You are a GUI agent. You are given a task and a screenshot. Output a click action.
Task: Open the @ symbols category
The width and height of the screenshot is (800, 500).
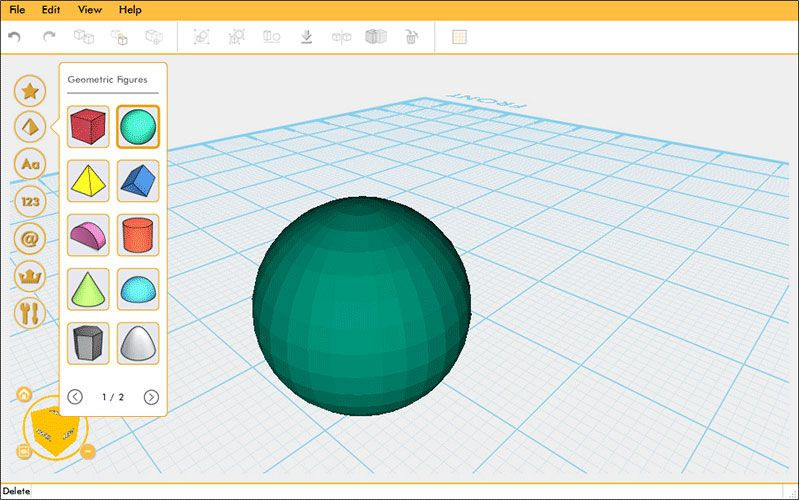(30, 238)
